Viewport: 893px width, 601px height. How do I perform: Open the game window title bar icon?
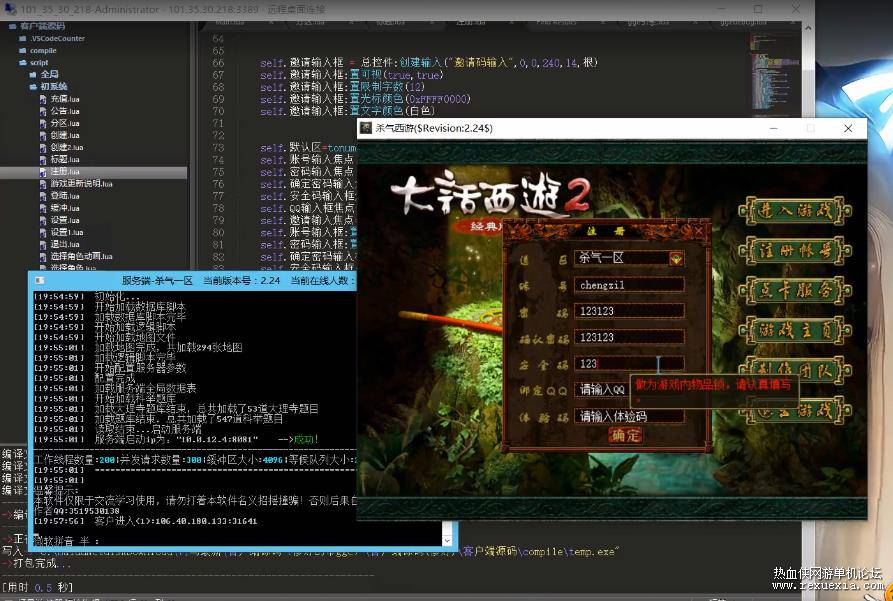pos(366,128)
